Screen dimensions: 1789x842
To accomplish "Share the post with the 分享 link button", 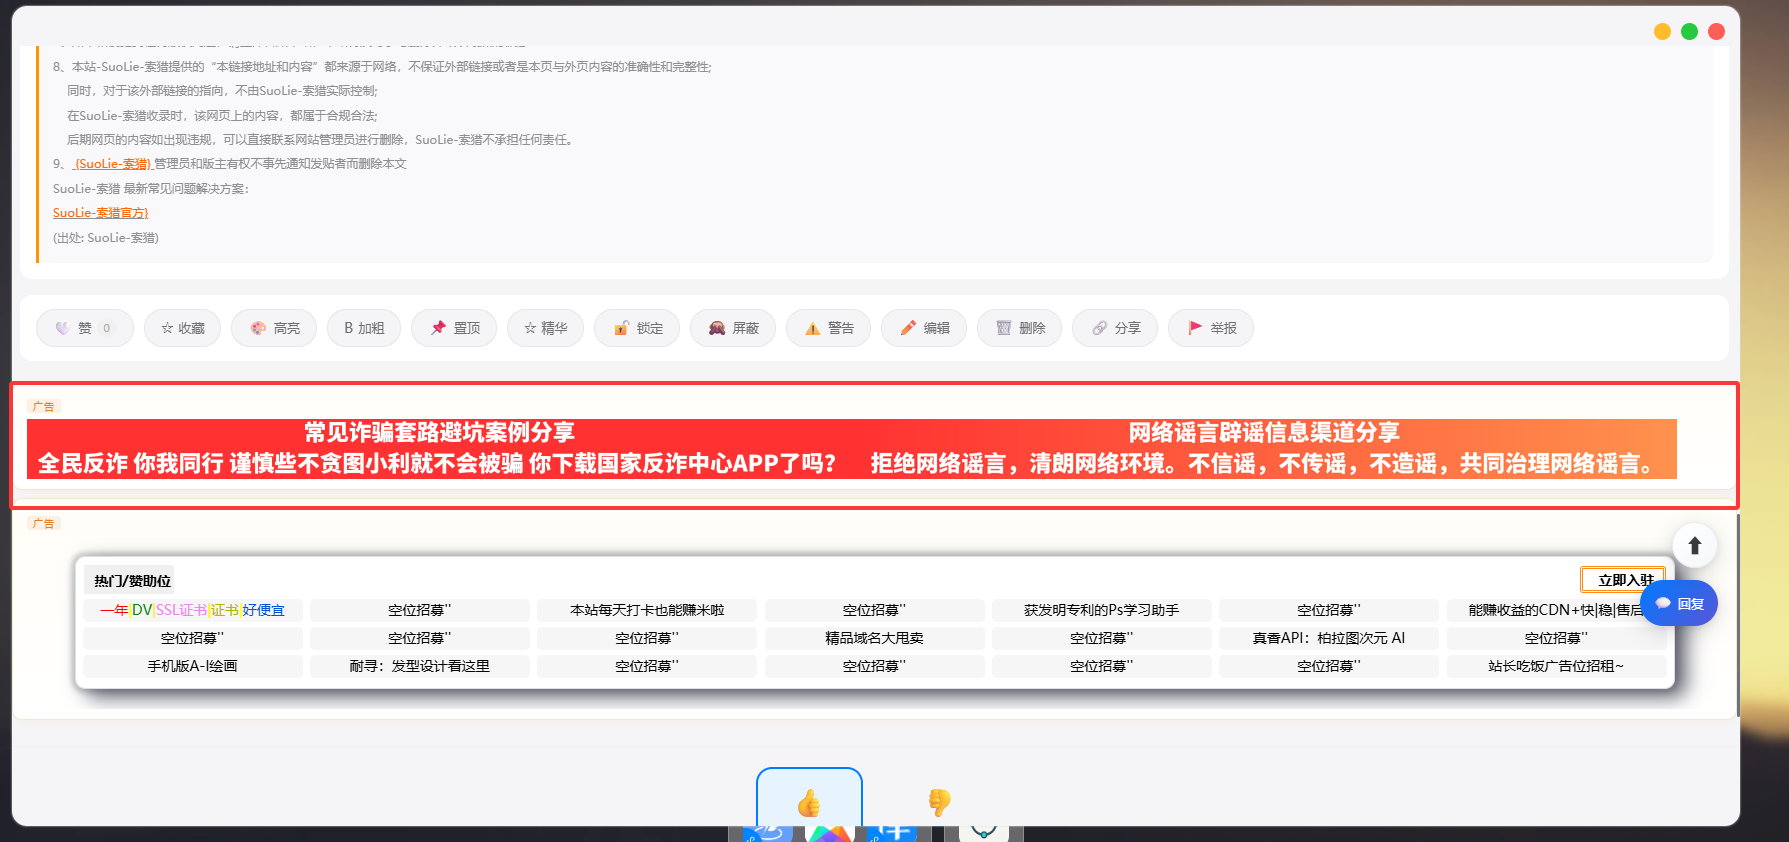I will coord(1115,328).
